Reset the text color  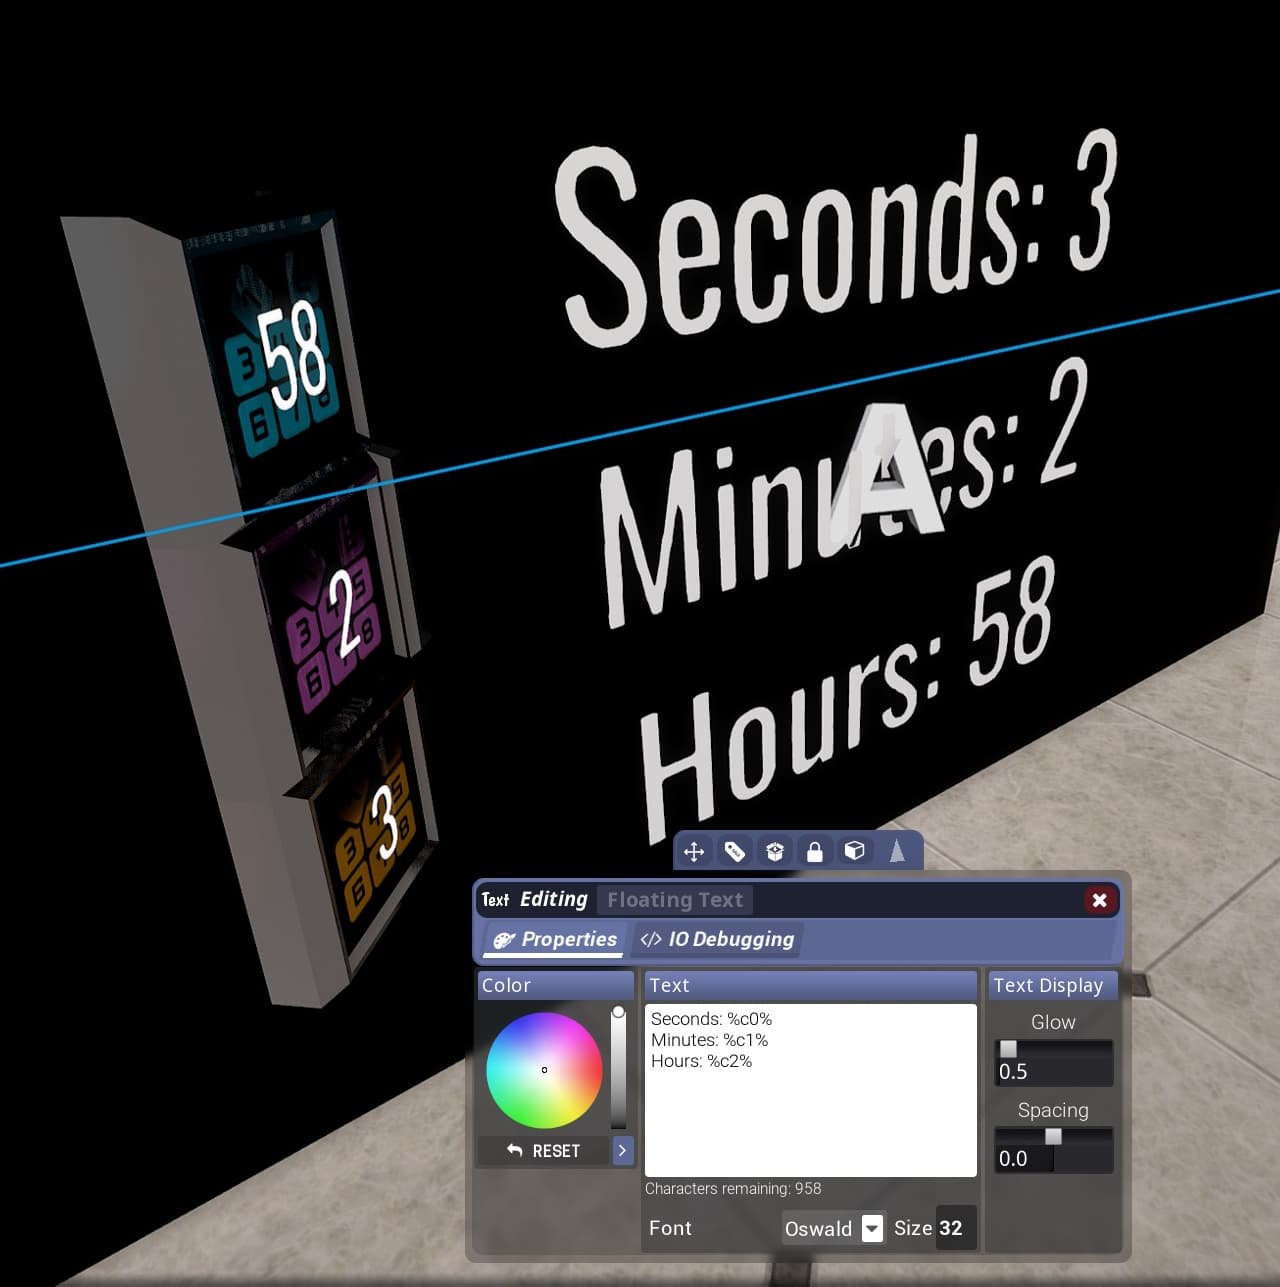[543, 1151]
